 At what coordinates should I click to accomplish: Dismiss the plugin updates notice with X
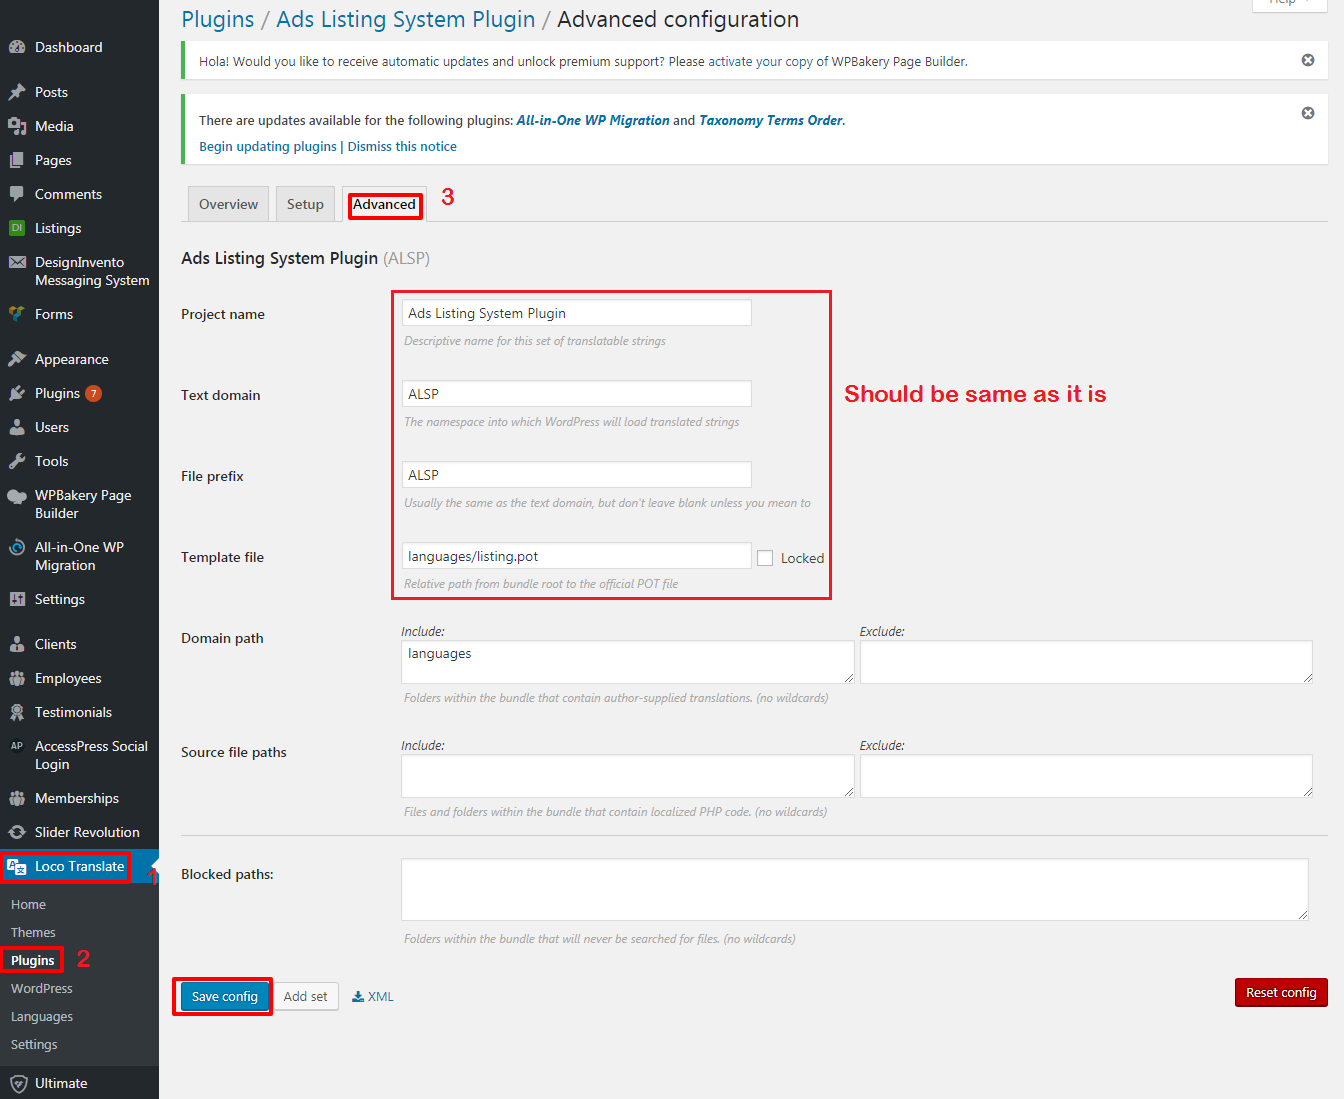click(x=1308, y=113)
